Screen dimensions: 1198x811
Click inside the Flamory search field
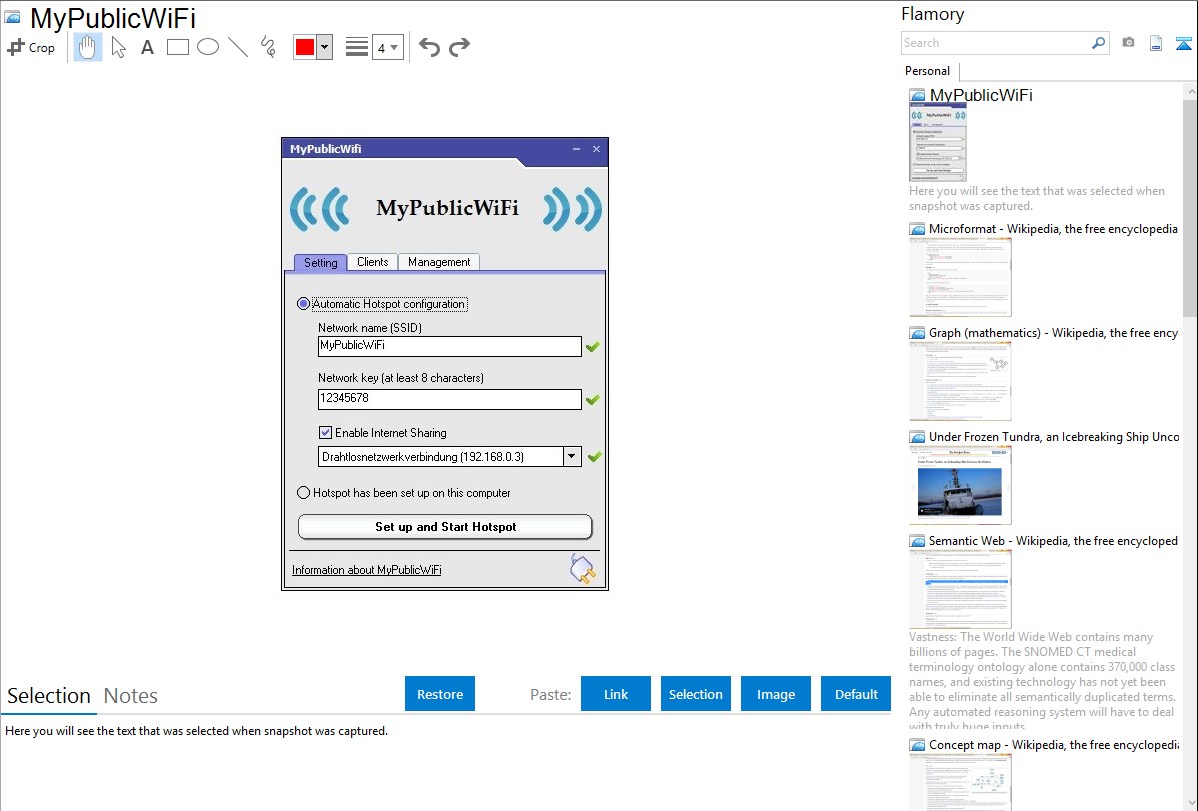(x=996, y=43)
